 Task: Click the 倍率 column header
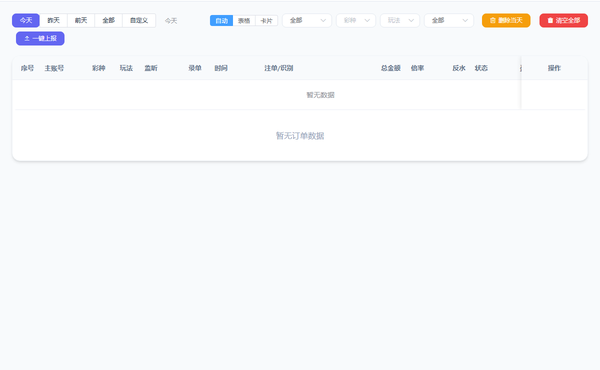coord(417,68)
